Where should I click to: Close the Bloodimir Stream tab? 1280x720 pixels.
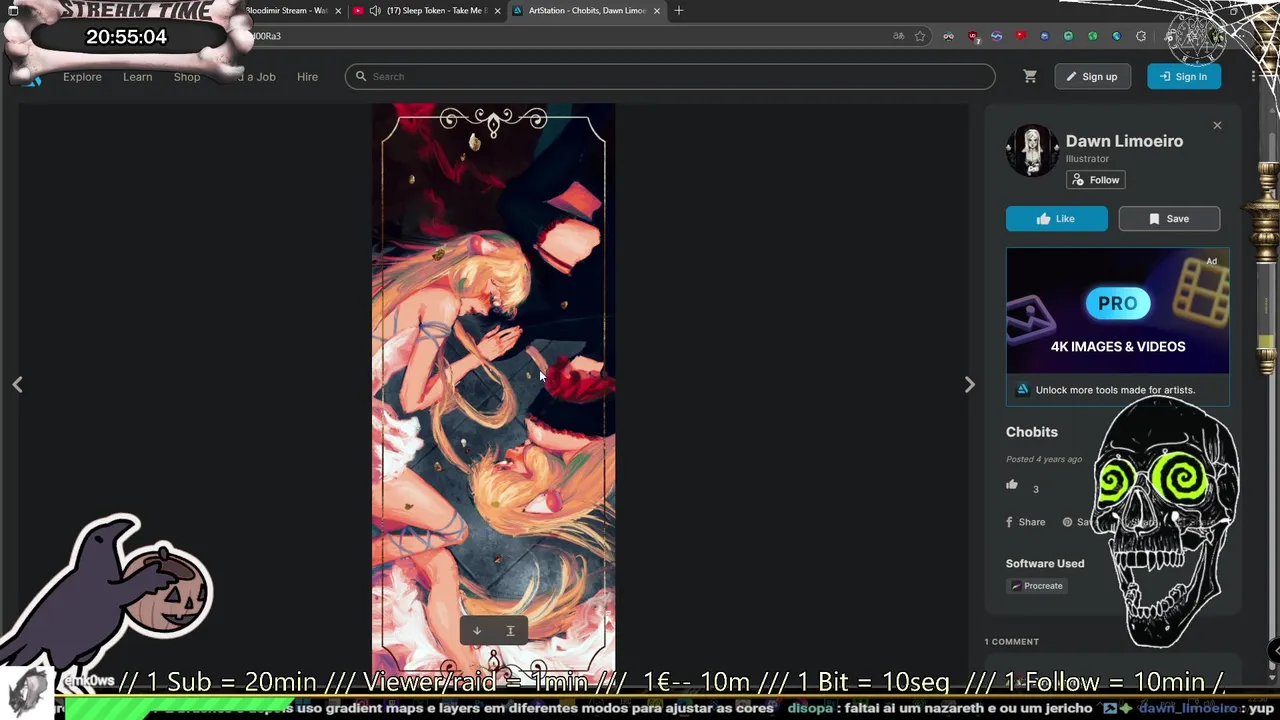click(338, 10)
